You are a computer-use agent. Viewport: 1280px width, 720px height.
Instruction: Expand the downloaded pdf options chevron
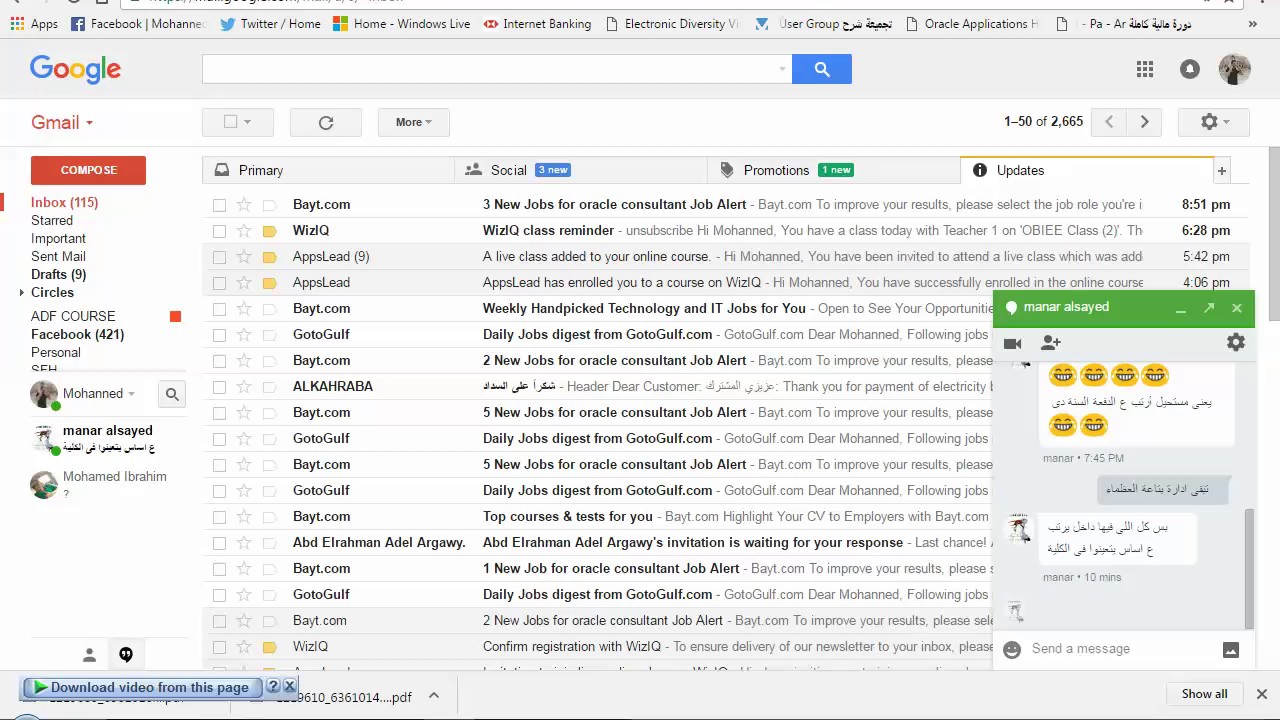(434, 696)
